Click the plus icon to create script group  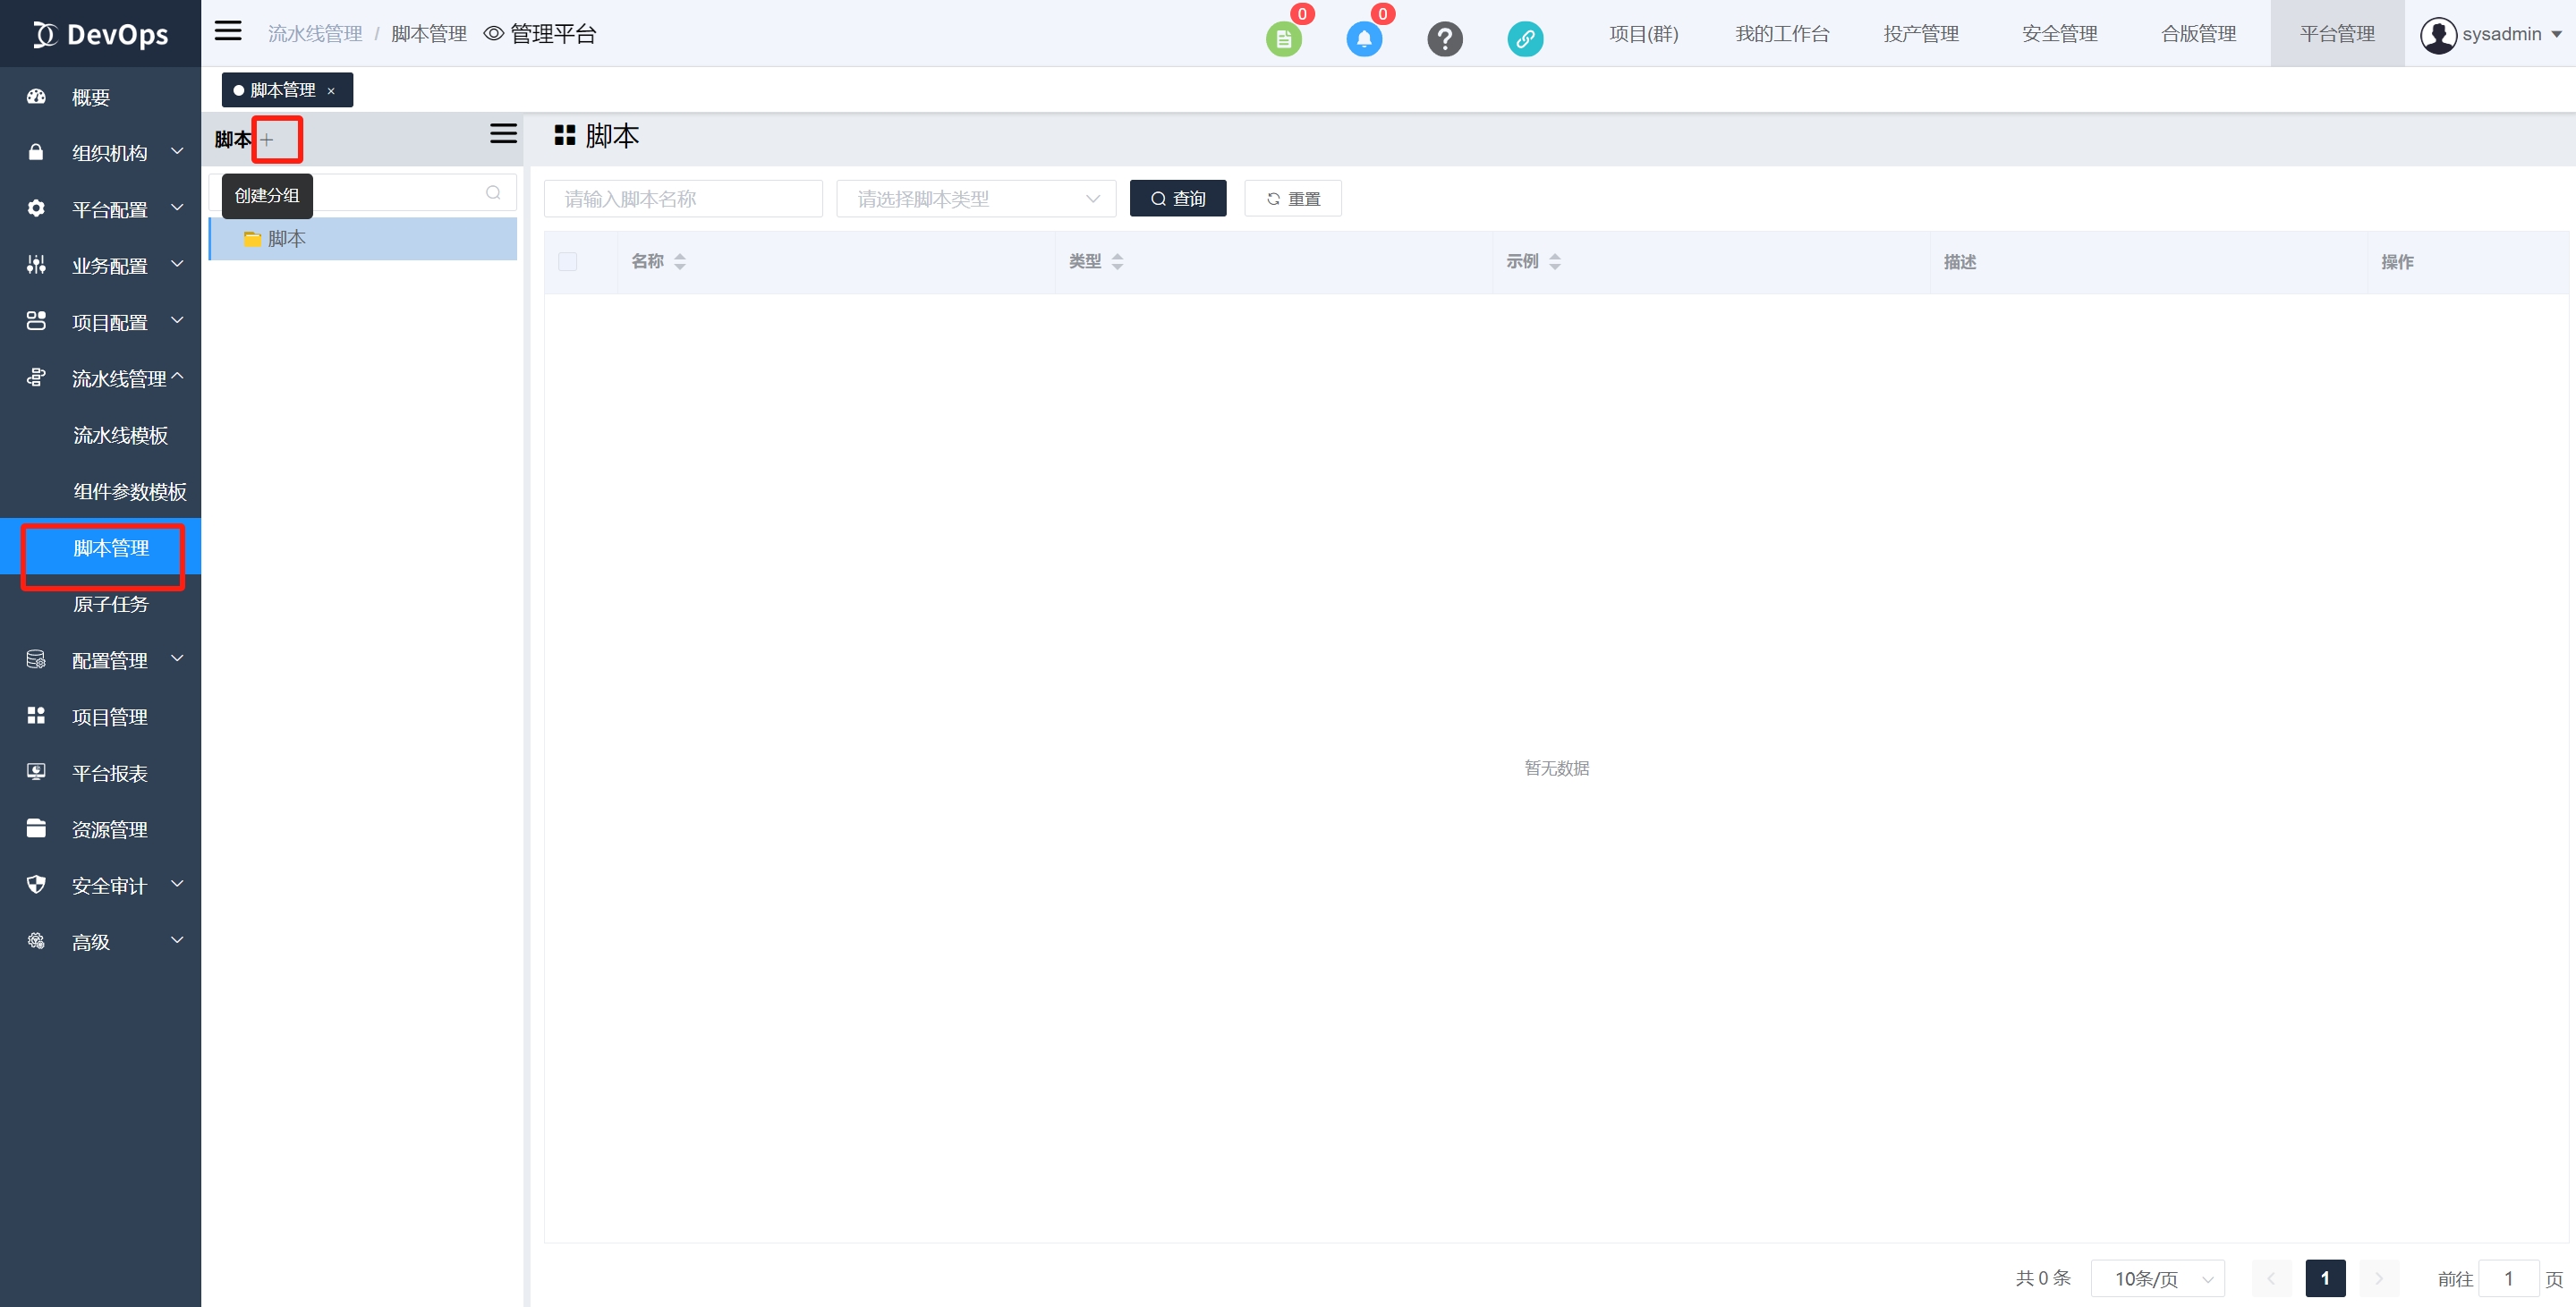(267, 140)
